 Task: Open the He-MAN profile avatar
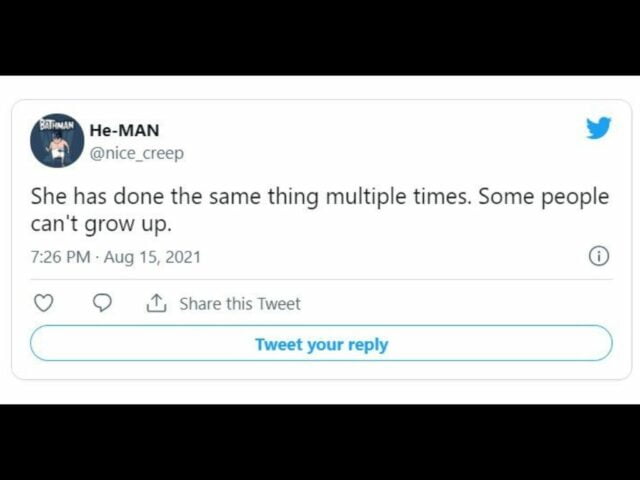pyautogui.click(x=57, y=141)
